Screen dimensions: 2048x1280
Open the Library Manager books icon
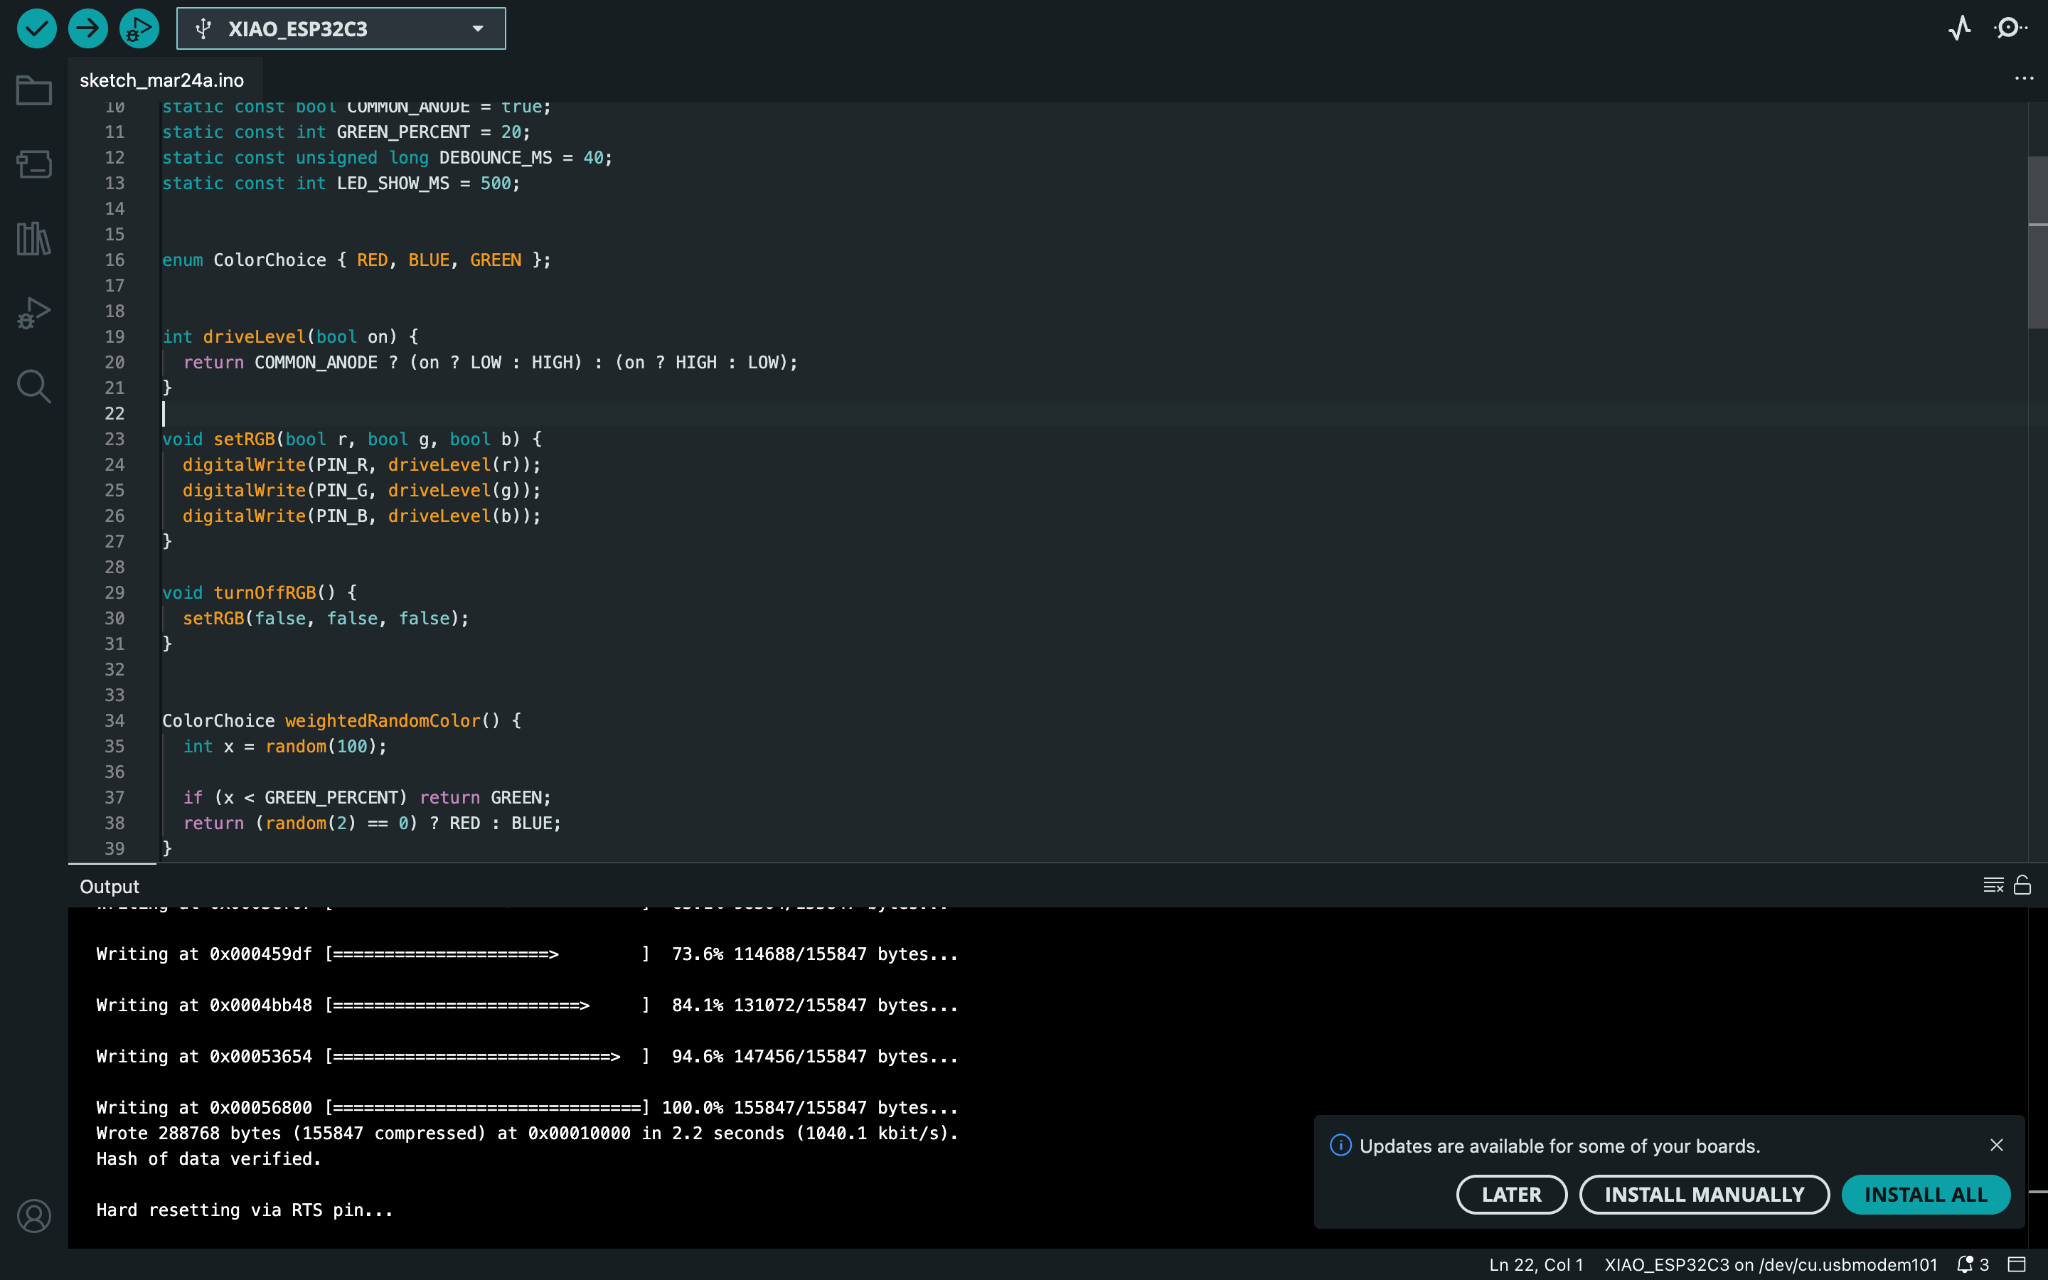pyautogui.click(x=34, y=238)
